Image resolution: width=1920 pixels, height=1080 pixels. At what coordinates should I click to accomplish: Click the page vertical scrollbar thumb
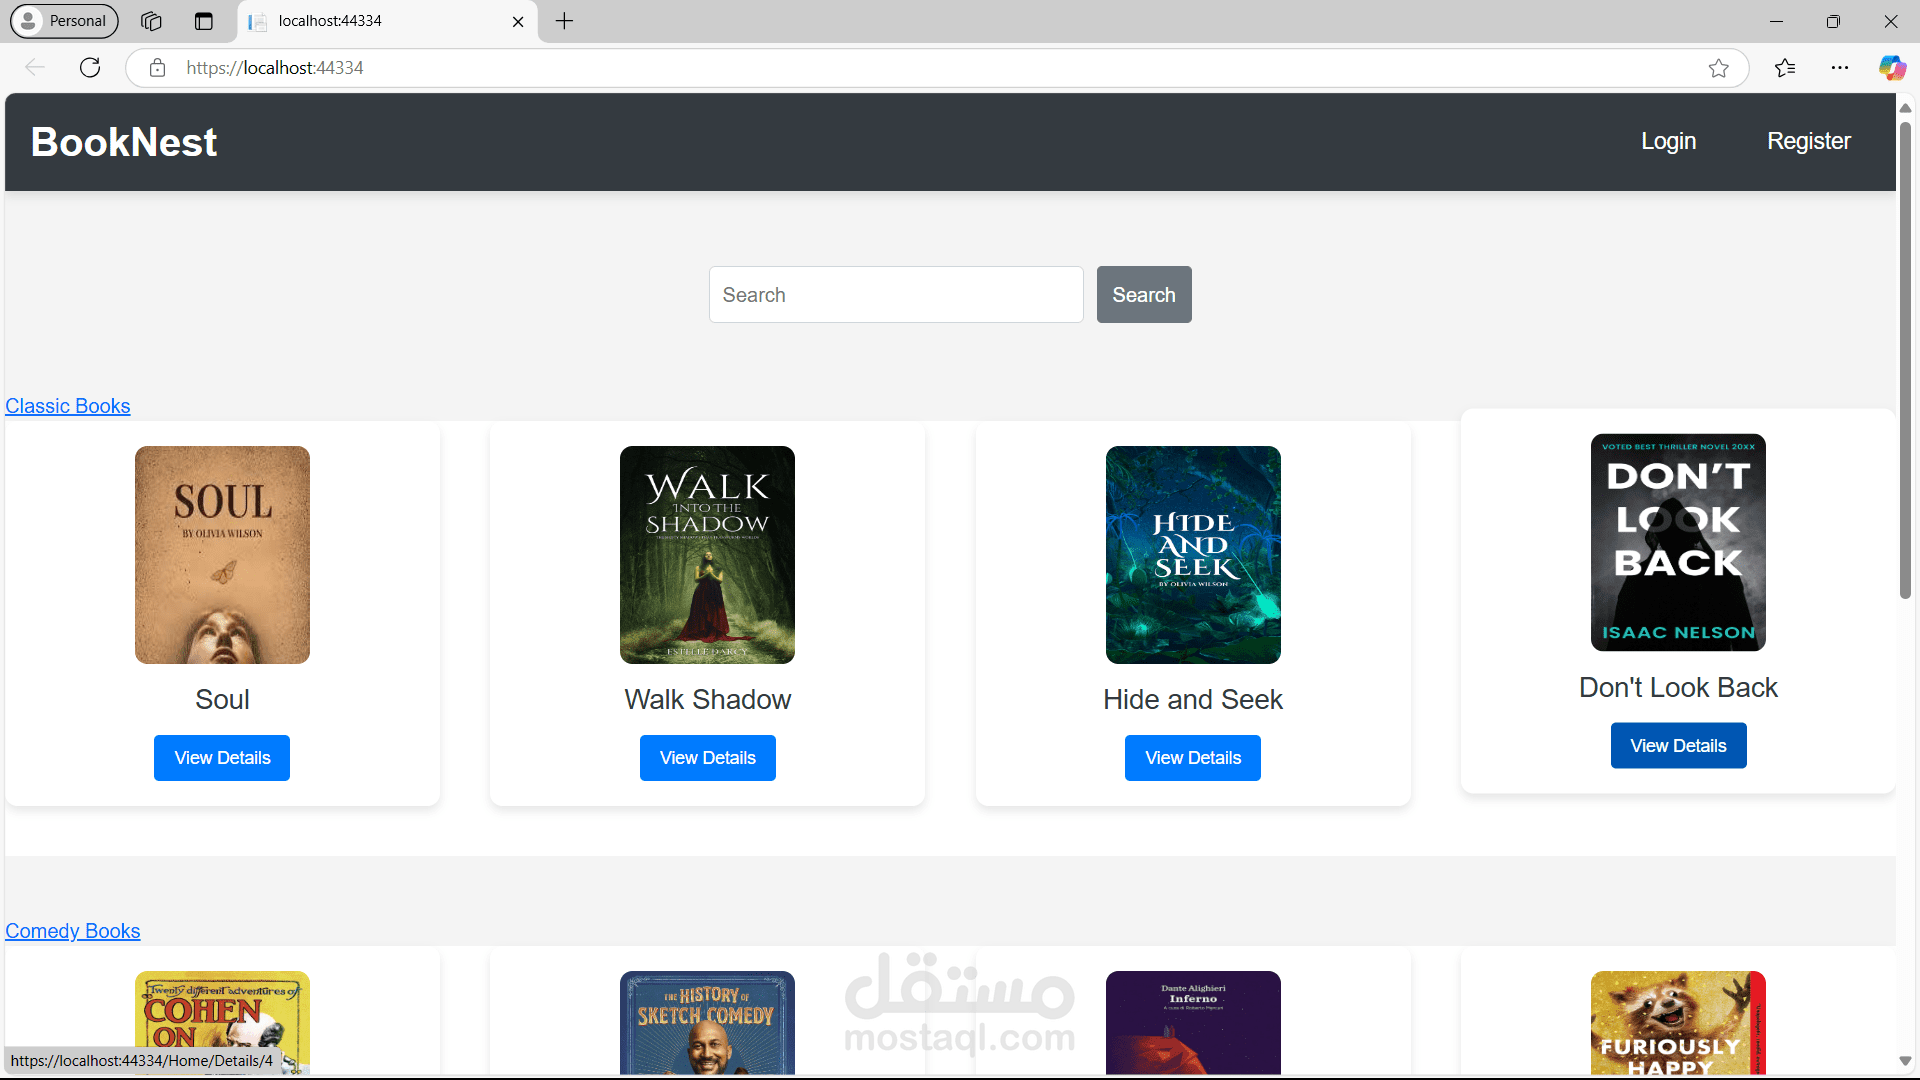coord(1905,360)
